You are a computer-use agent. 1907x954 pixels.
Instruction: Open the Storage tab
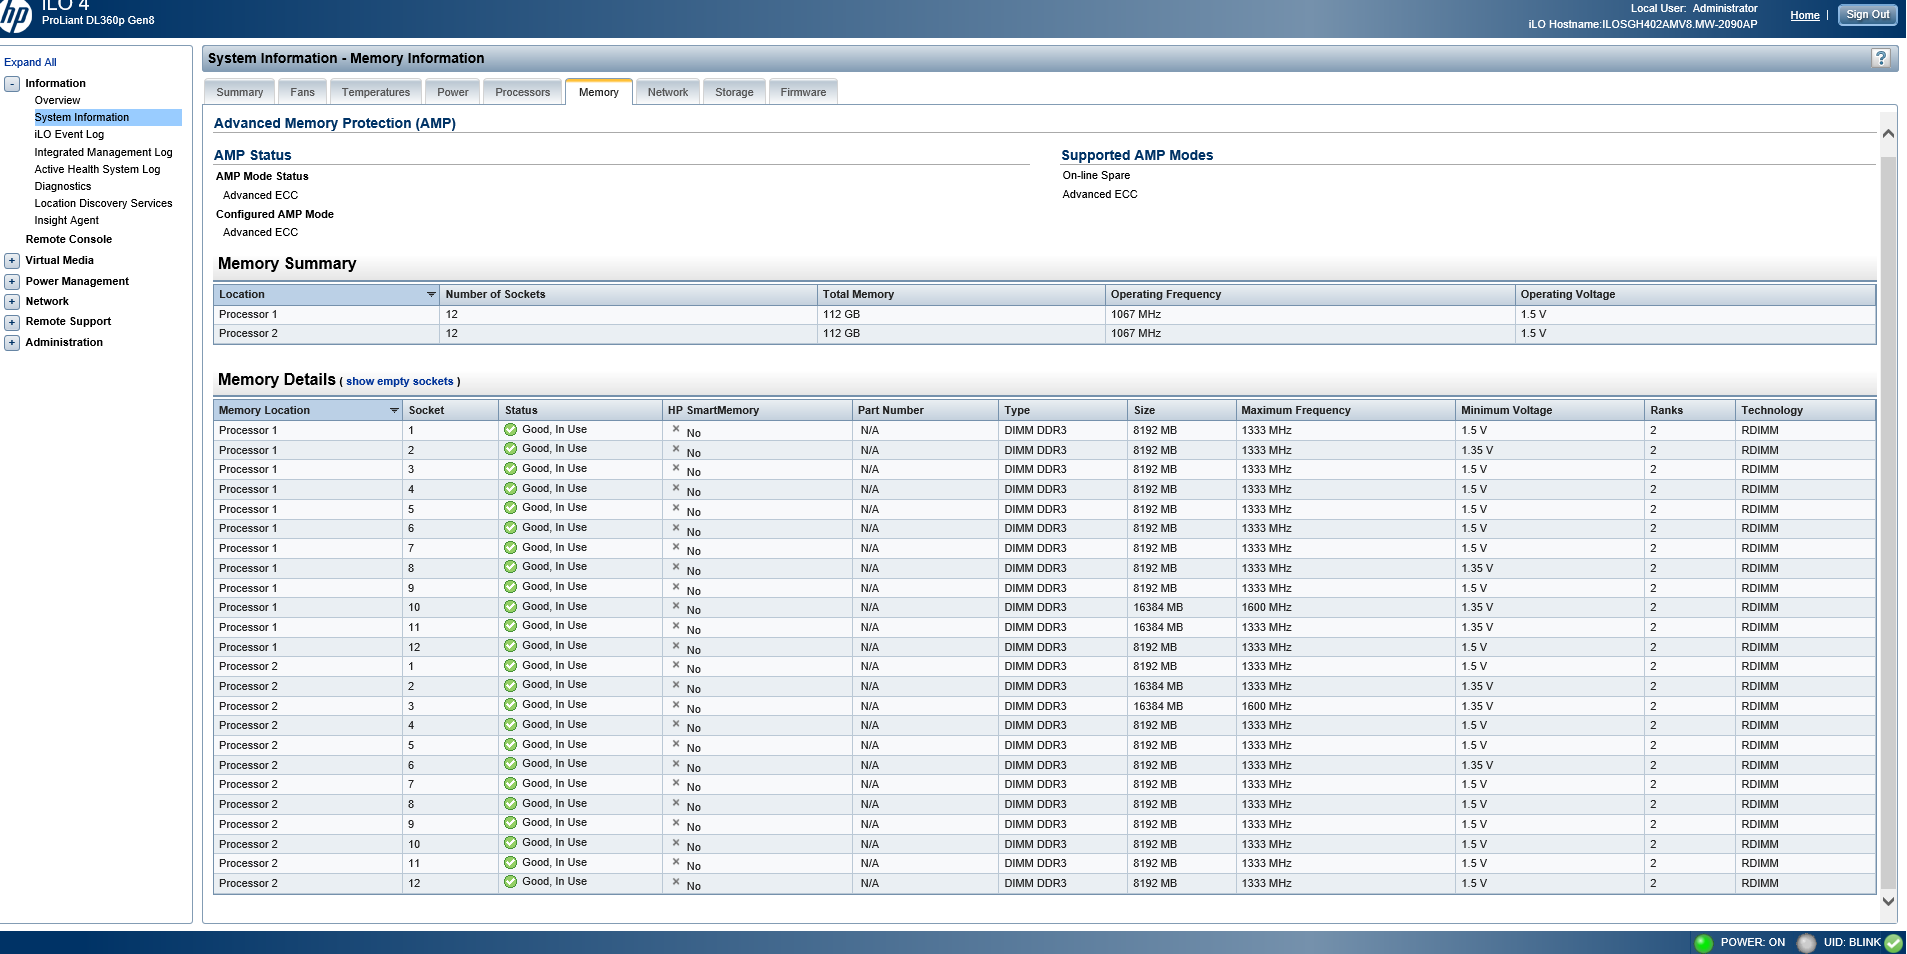(x=735, y=92)
